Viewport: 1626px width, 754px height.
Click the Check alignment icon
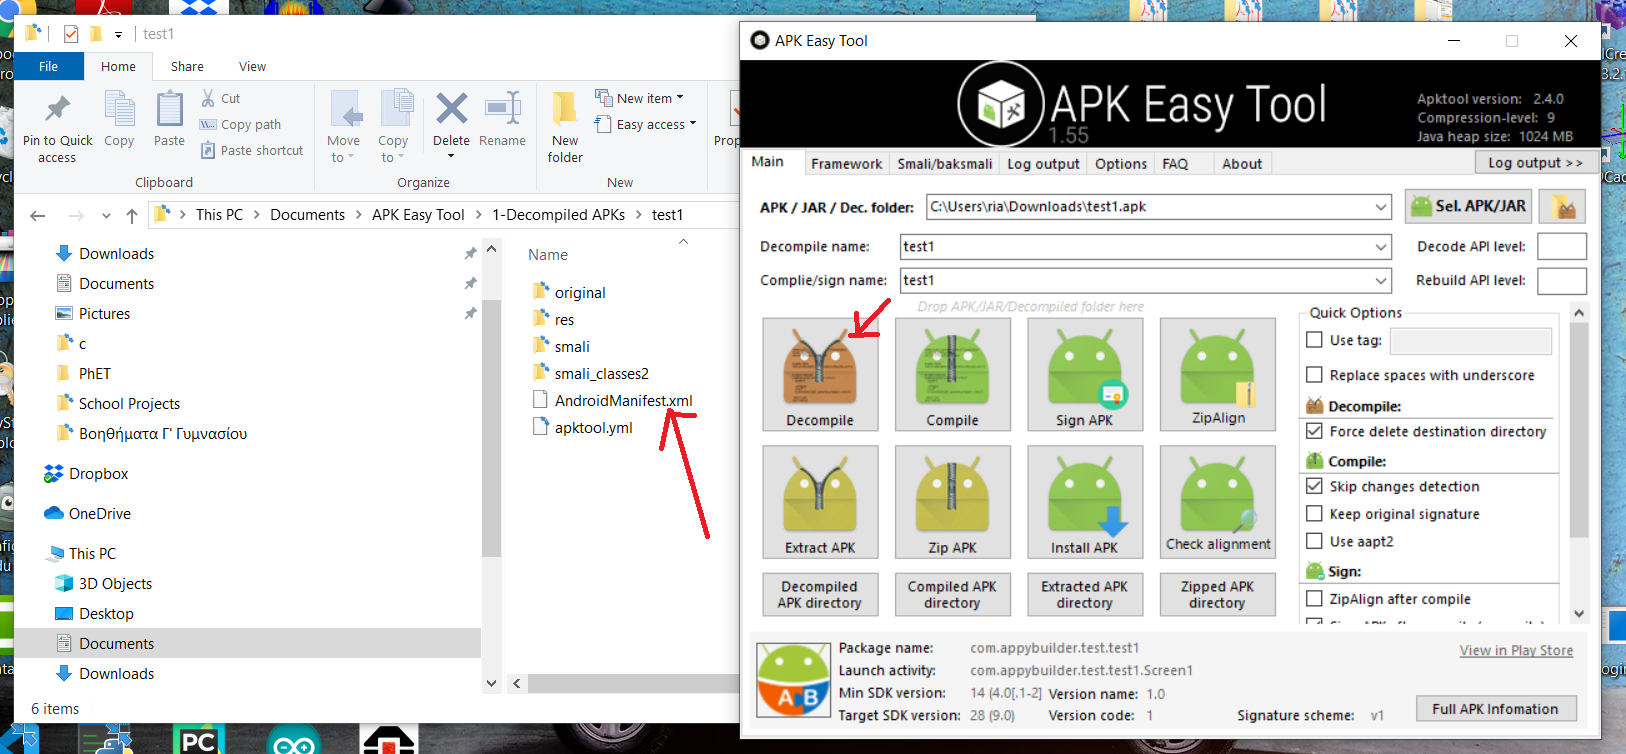coord(1217,501)
